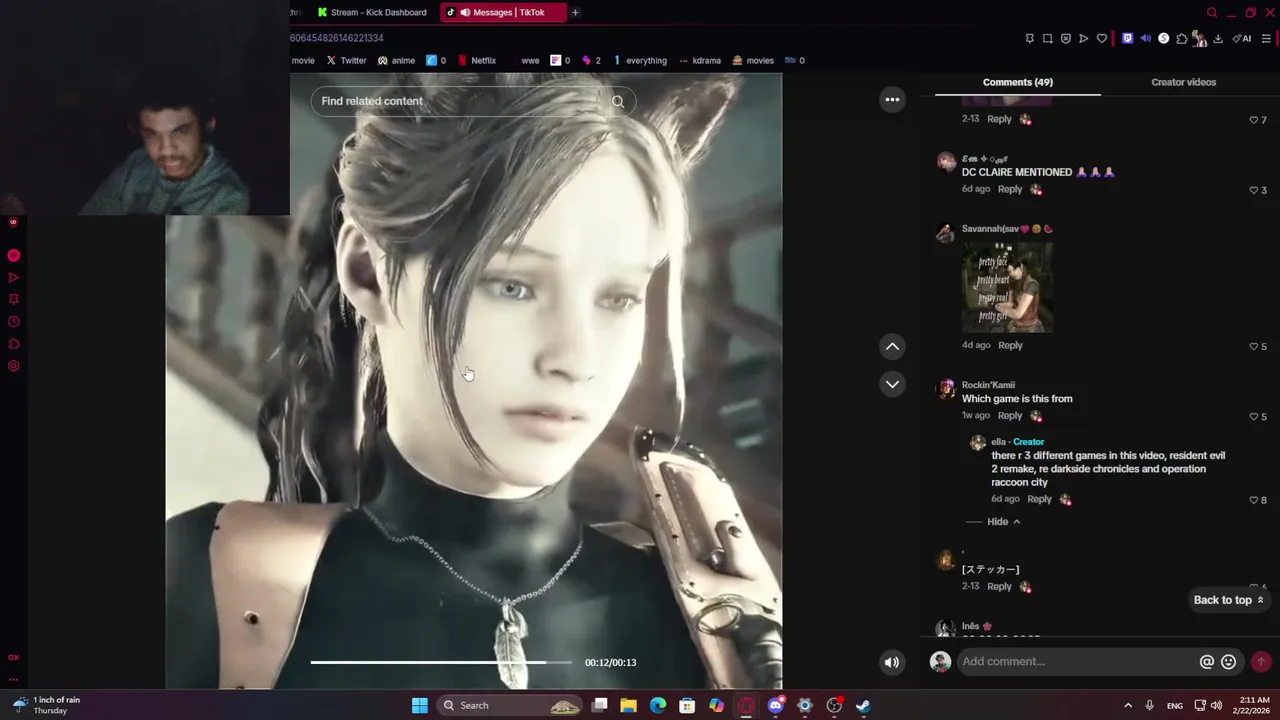Open File Explorer from the taskbar

click(628, 705)
